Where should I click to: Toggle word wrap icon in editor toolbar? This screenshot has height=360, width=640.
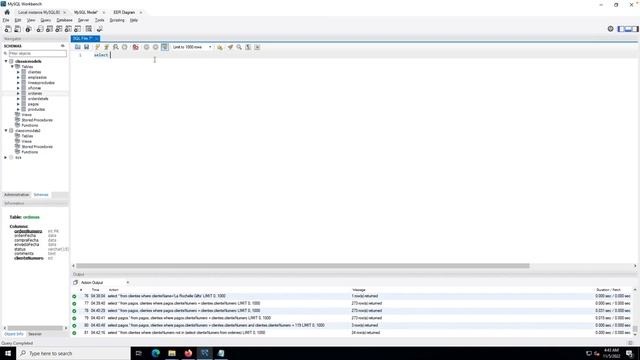pos(257,47)
